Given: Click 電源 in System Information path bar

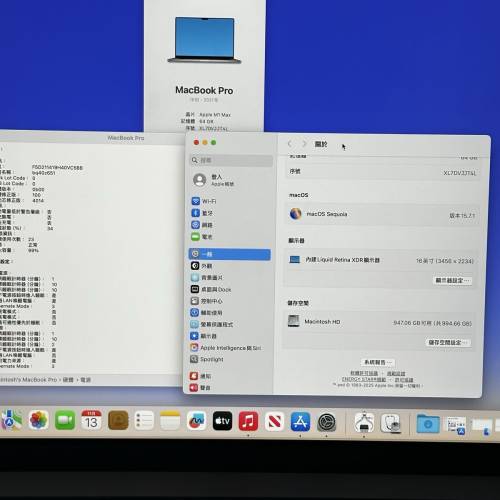Looking at the screenshot, I should coord(86,380).
